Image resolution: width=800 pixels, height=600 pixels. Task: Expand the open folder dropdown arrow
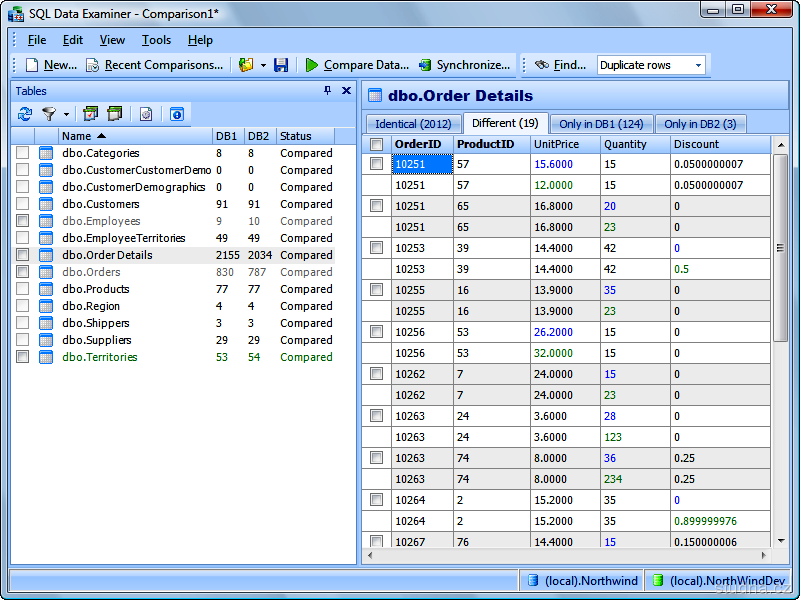coord(263,65)
